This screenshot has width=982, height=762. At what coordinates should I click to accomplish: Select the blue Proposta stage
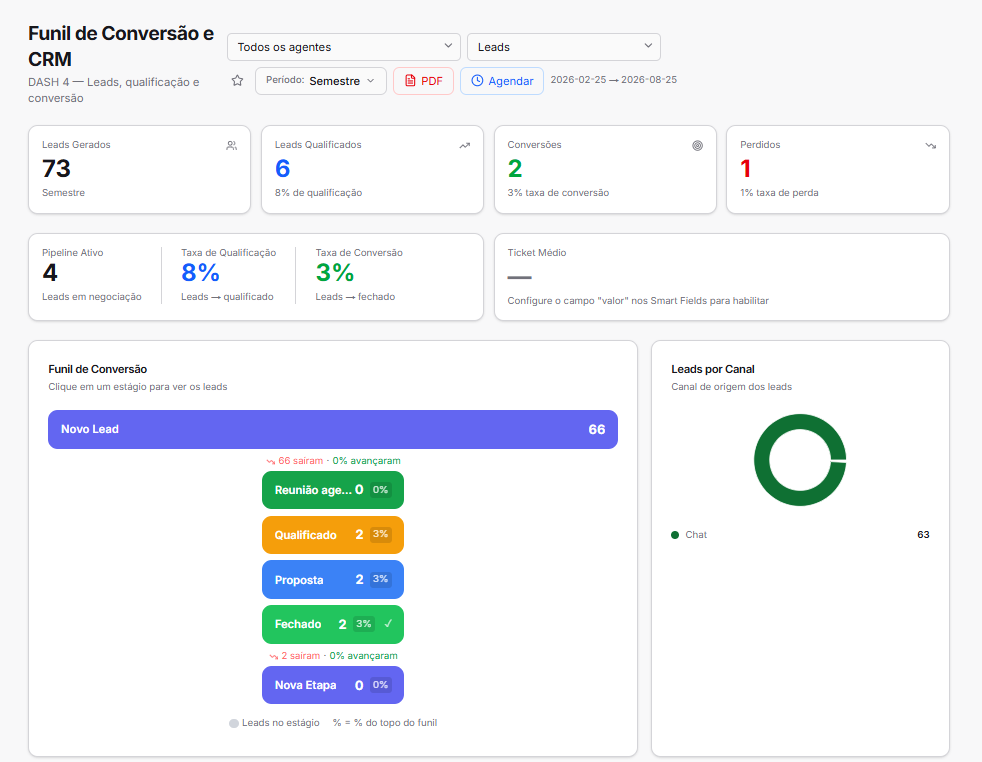333,580
